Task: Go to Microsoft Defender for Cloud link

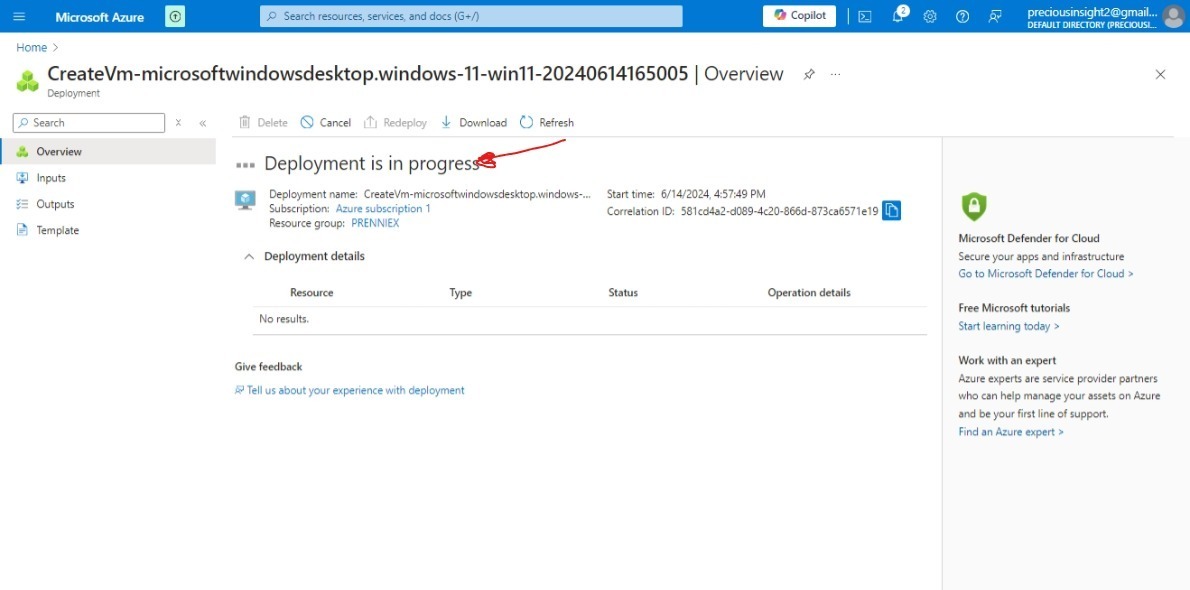Action: pos(1046,273)
